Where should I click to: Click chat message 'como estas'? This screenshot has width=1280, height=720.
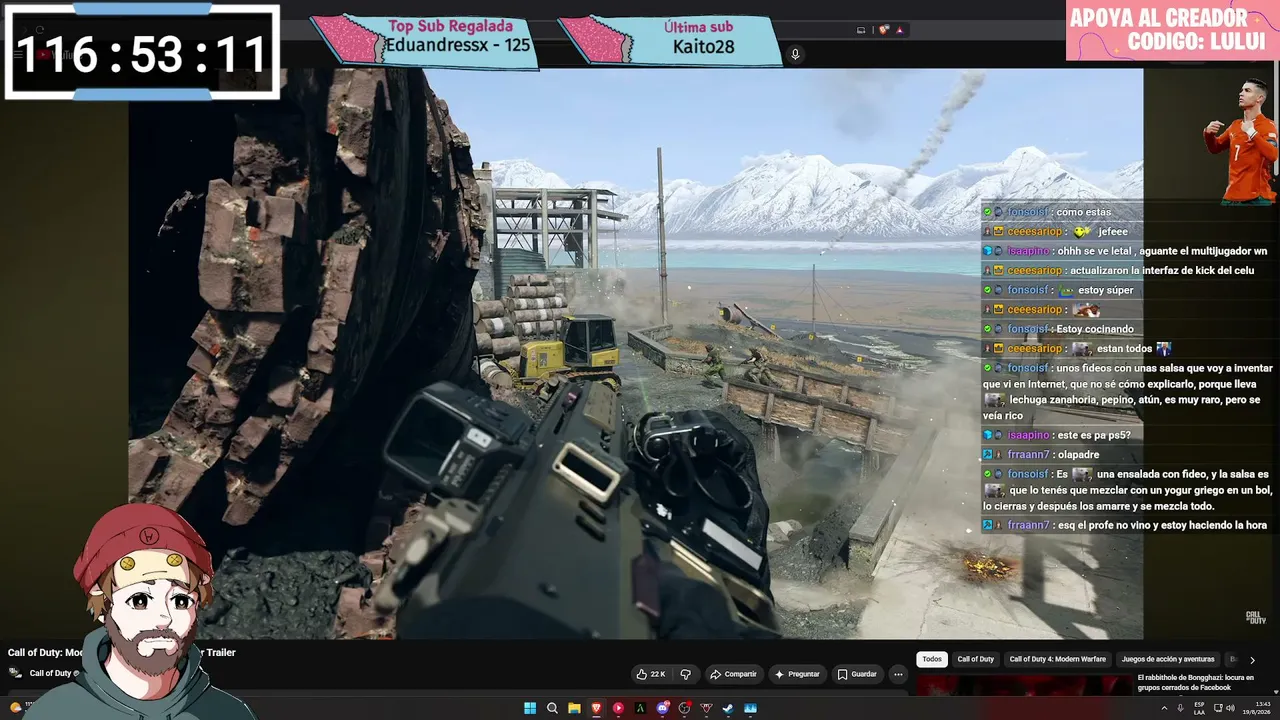1084,212
